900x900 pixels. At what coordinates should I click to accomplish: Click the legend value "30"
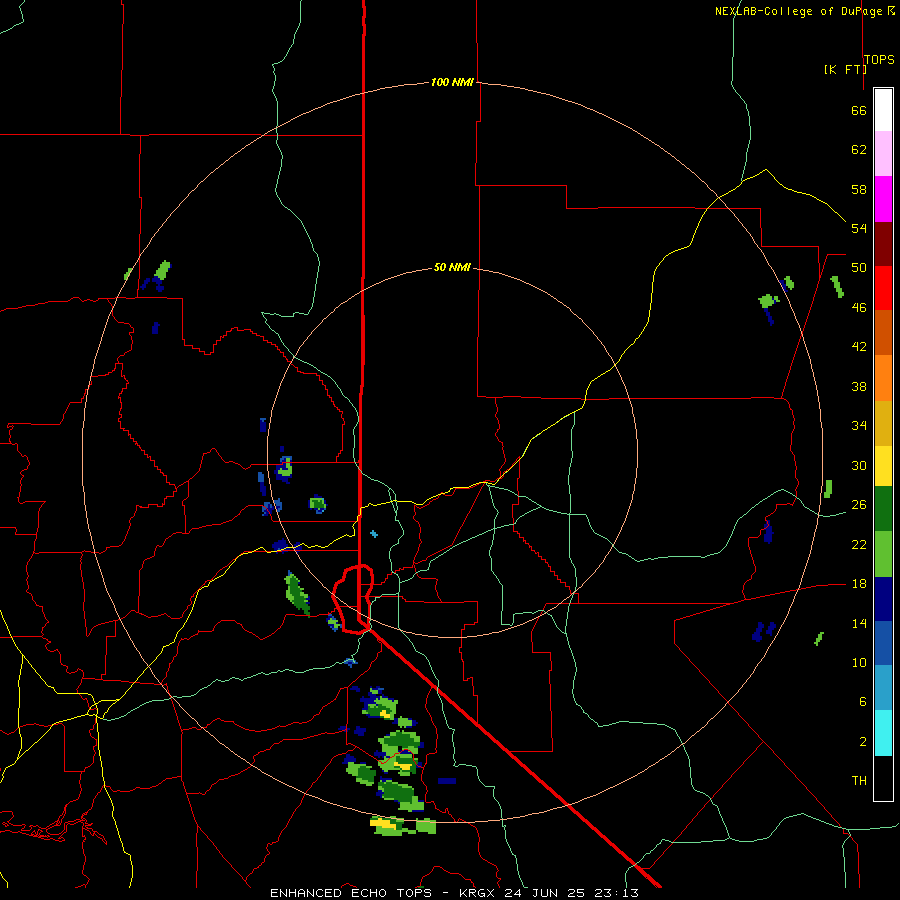[859, 465]
